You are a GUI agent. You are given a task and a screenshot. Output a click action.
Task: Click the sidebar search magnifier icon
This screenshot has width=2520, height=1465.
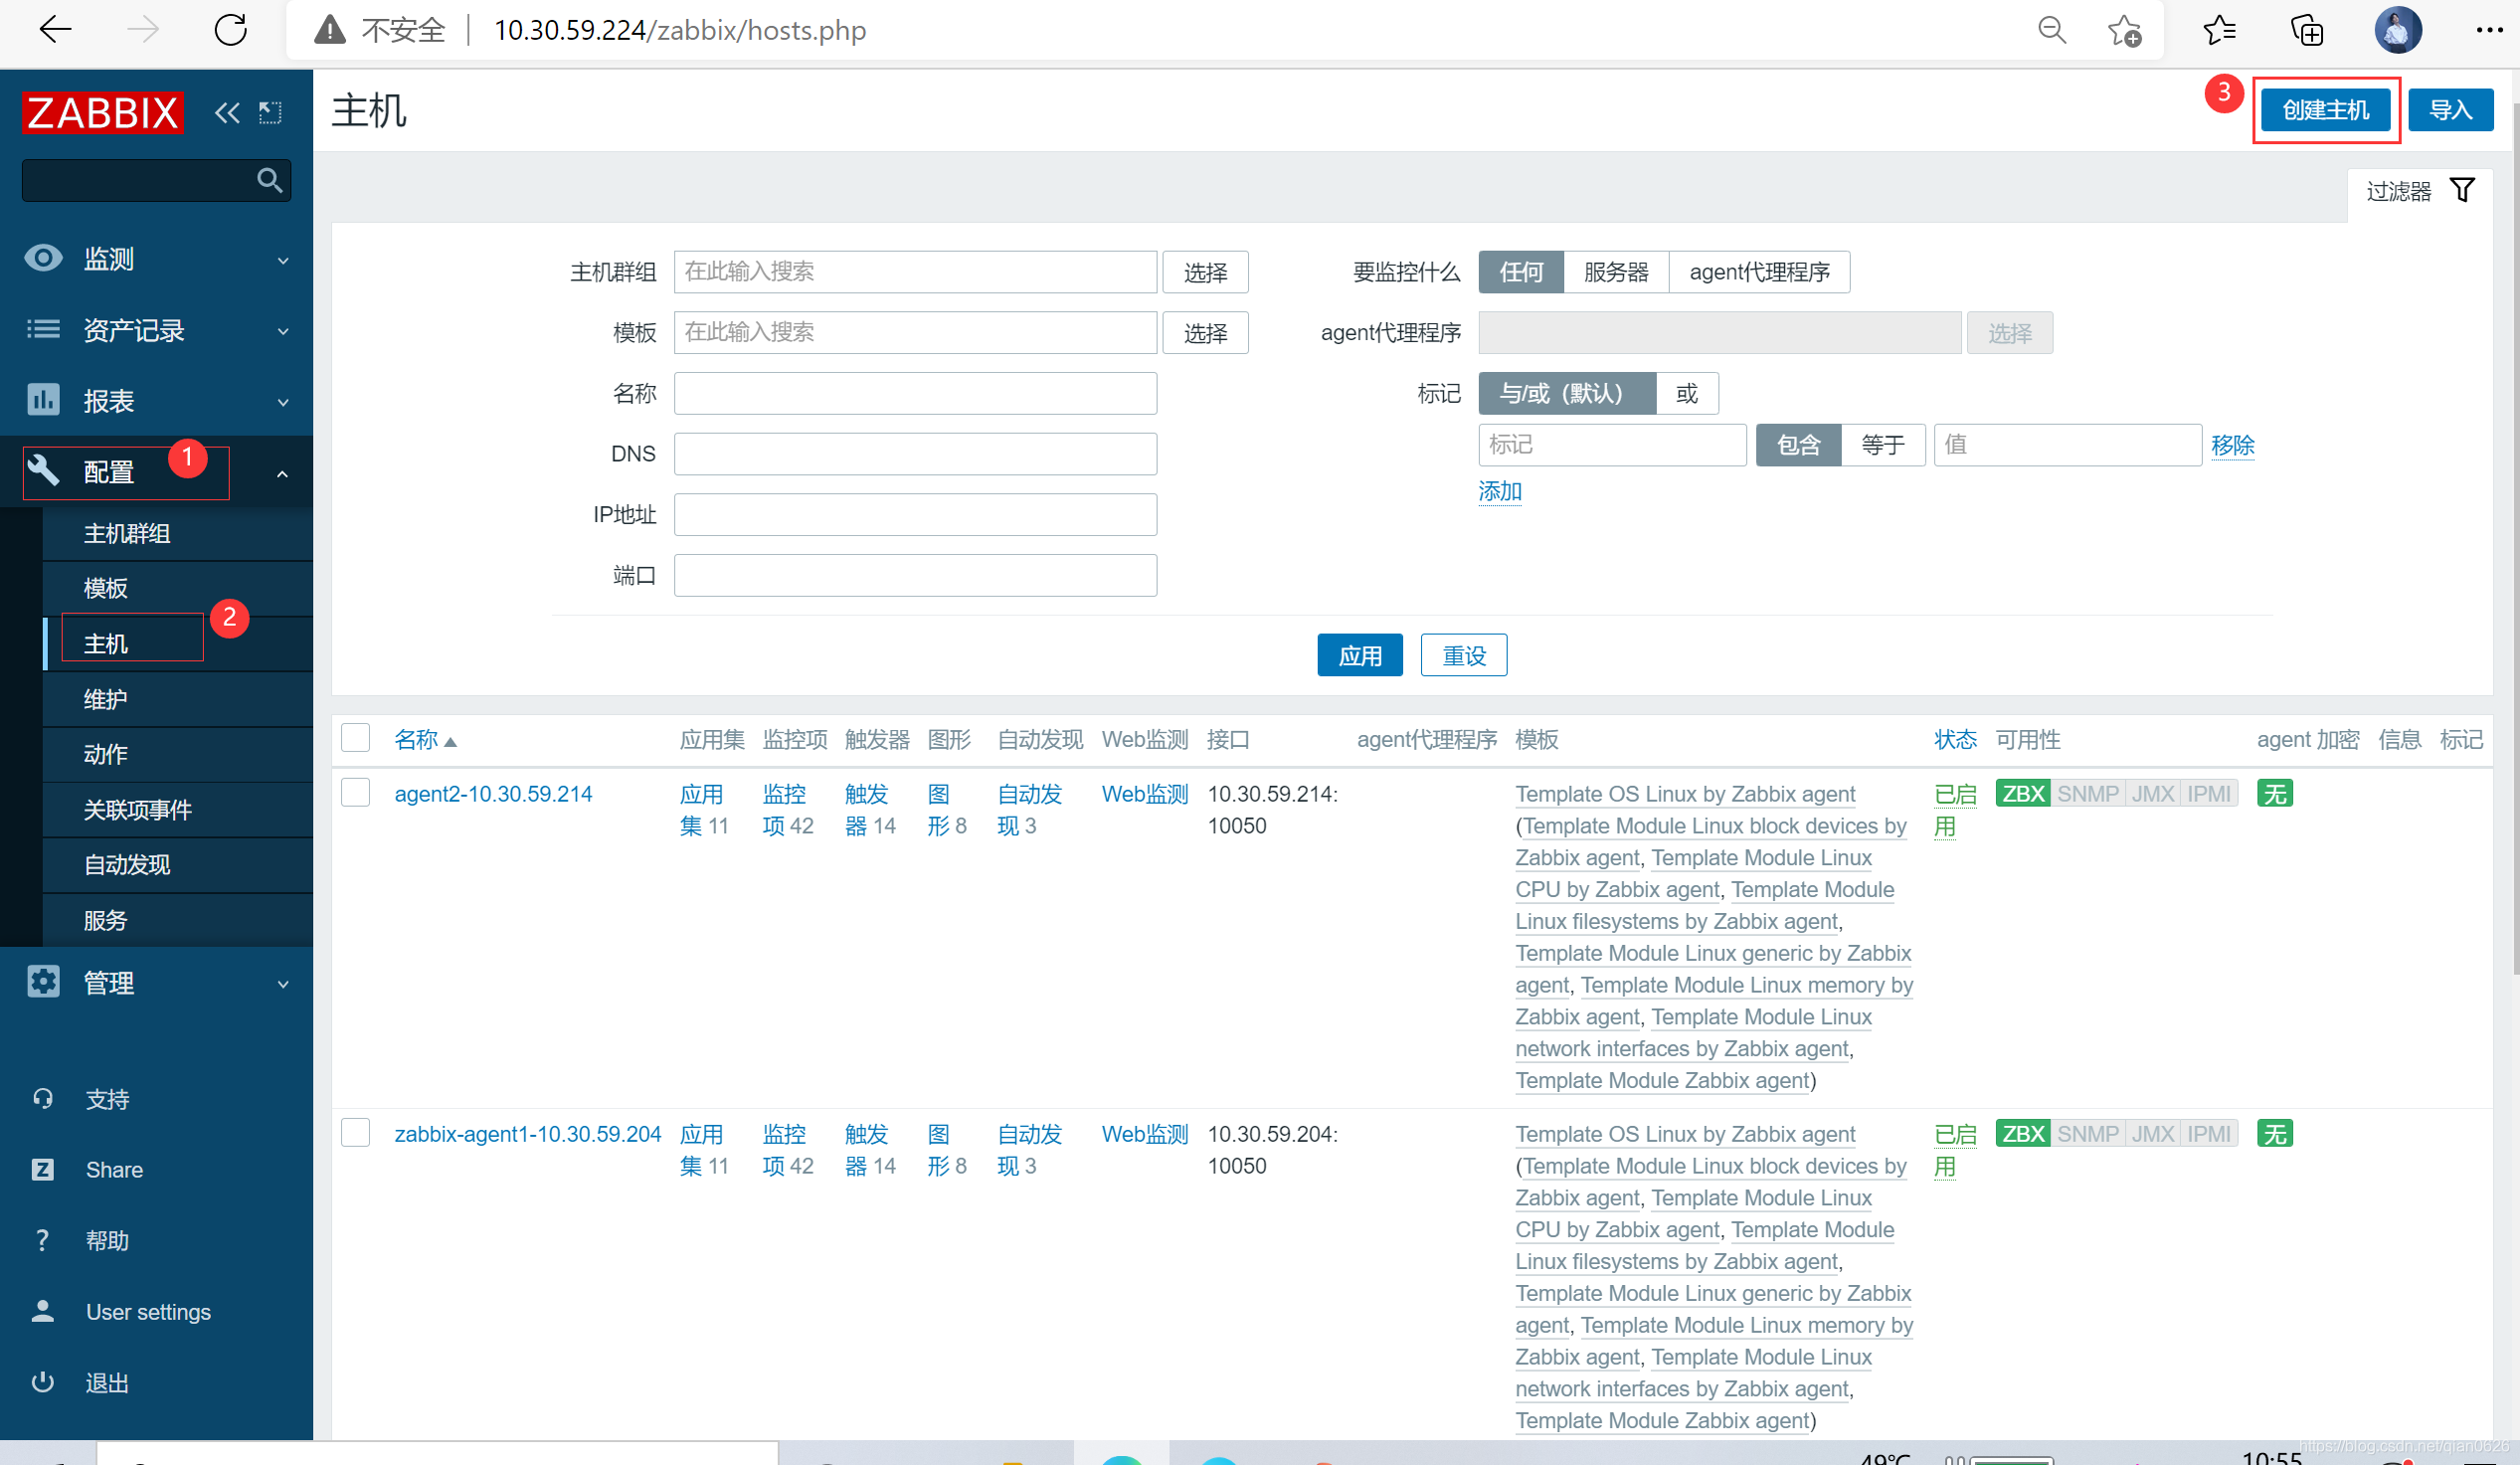pos(269,180)
